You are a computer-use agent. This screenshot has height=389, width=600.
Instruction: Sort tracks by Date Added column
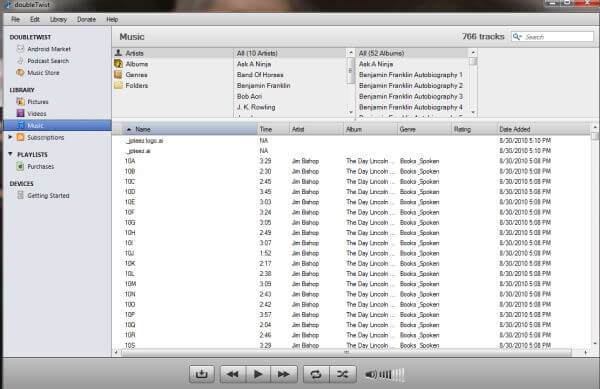coord(543,129)
